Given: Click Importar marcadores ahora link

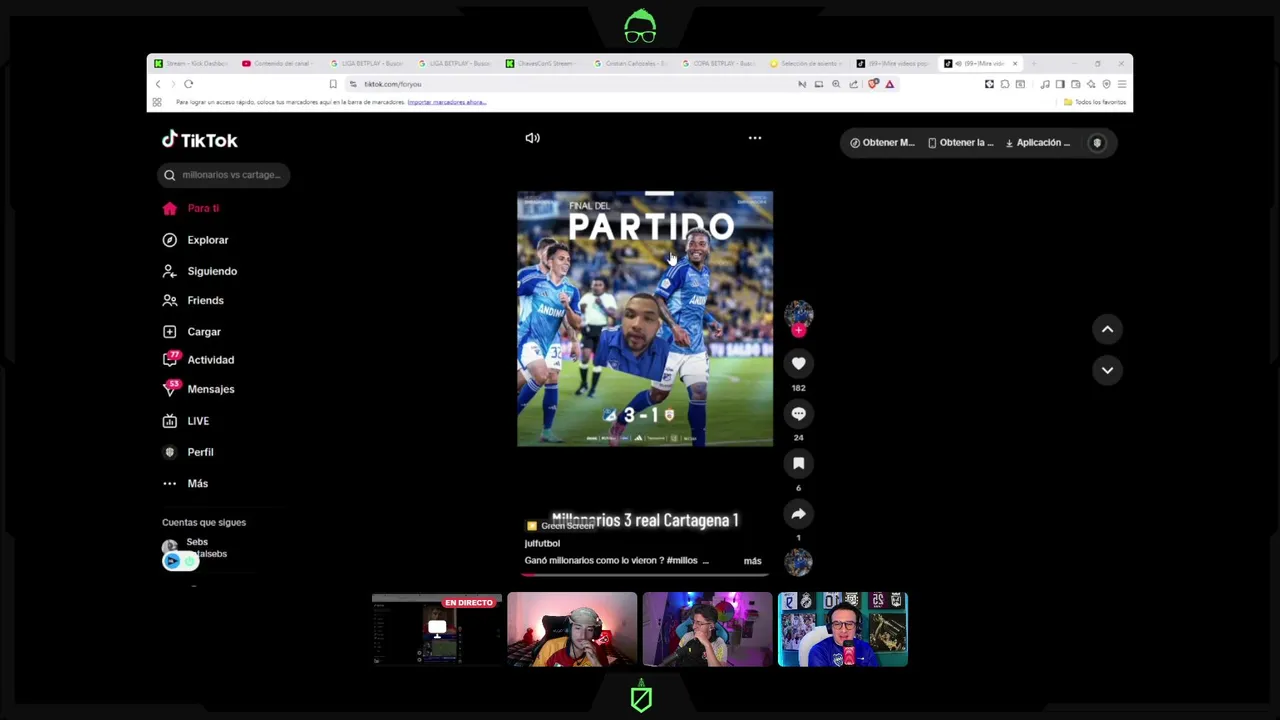Looking at the screenshot, I should click(x=447, y=102).
